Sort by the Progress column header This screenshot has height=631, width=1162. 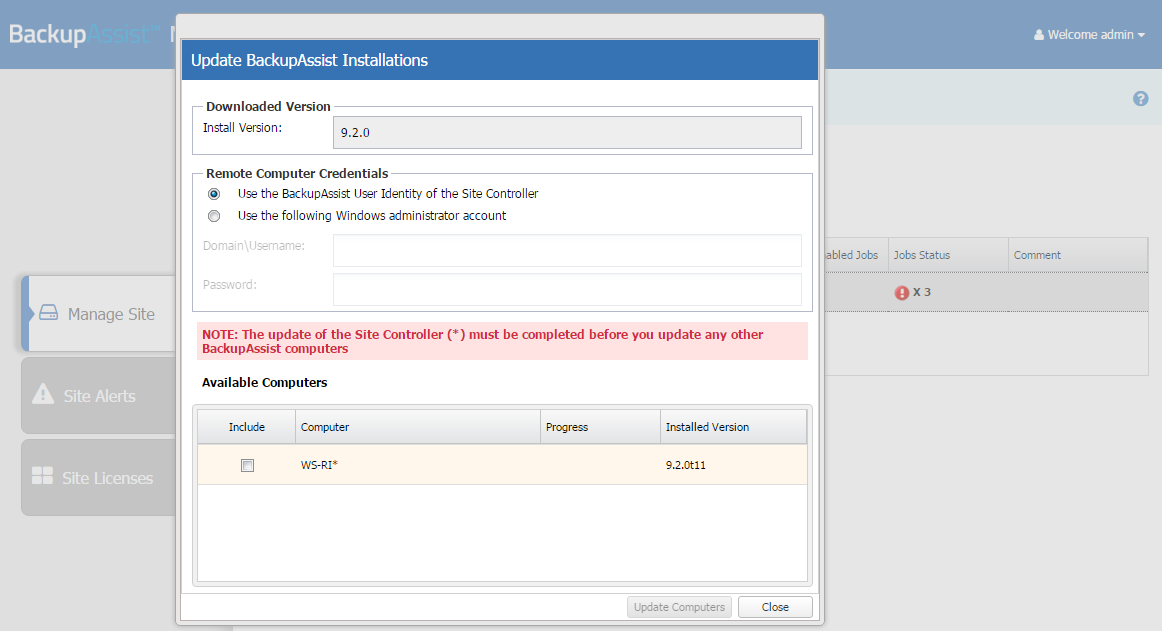point(600,427)
